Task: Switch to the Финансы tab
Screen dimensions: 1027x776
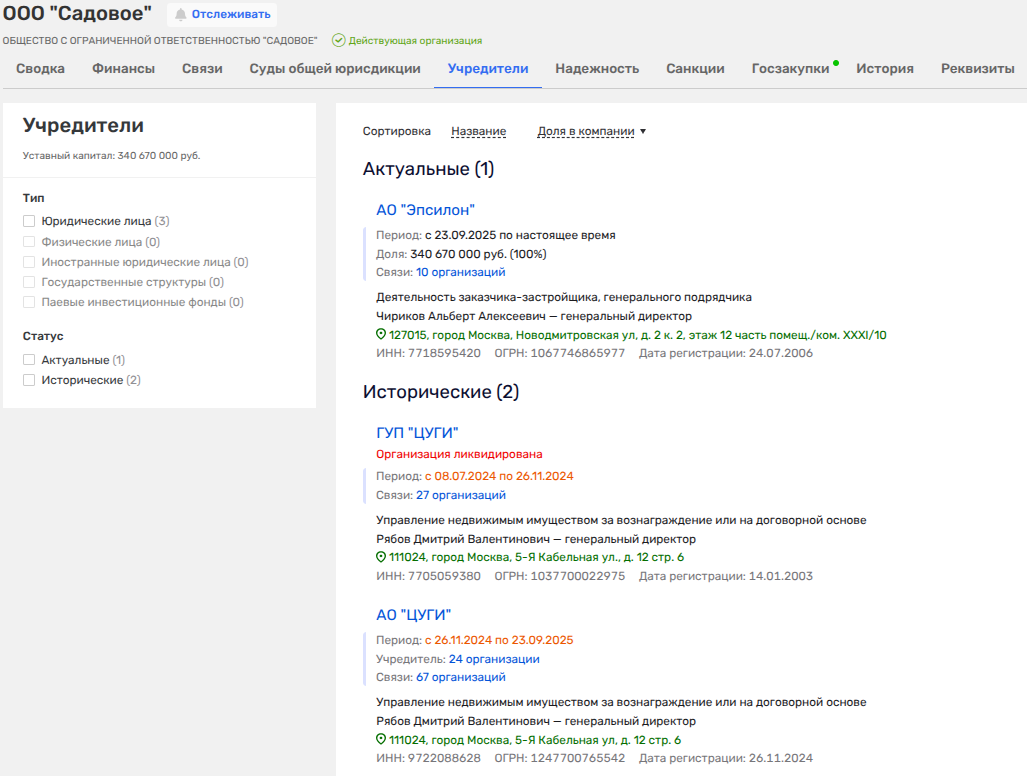Action: coord(123,69)
